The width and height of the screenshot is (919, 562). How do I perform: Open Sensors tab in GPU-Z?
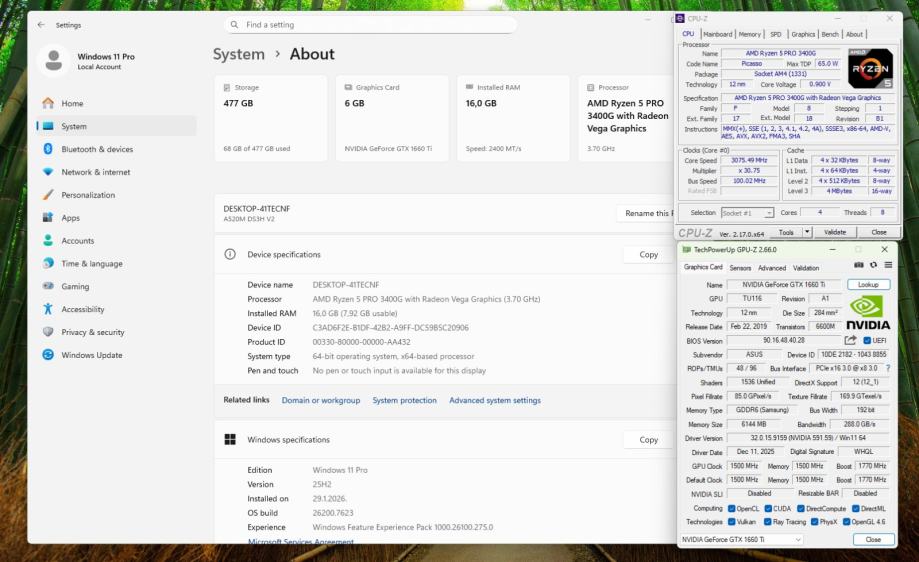[740, 268]
